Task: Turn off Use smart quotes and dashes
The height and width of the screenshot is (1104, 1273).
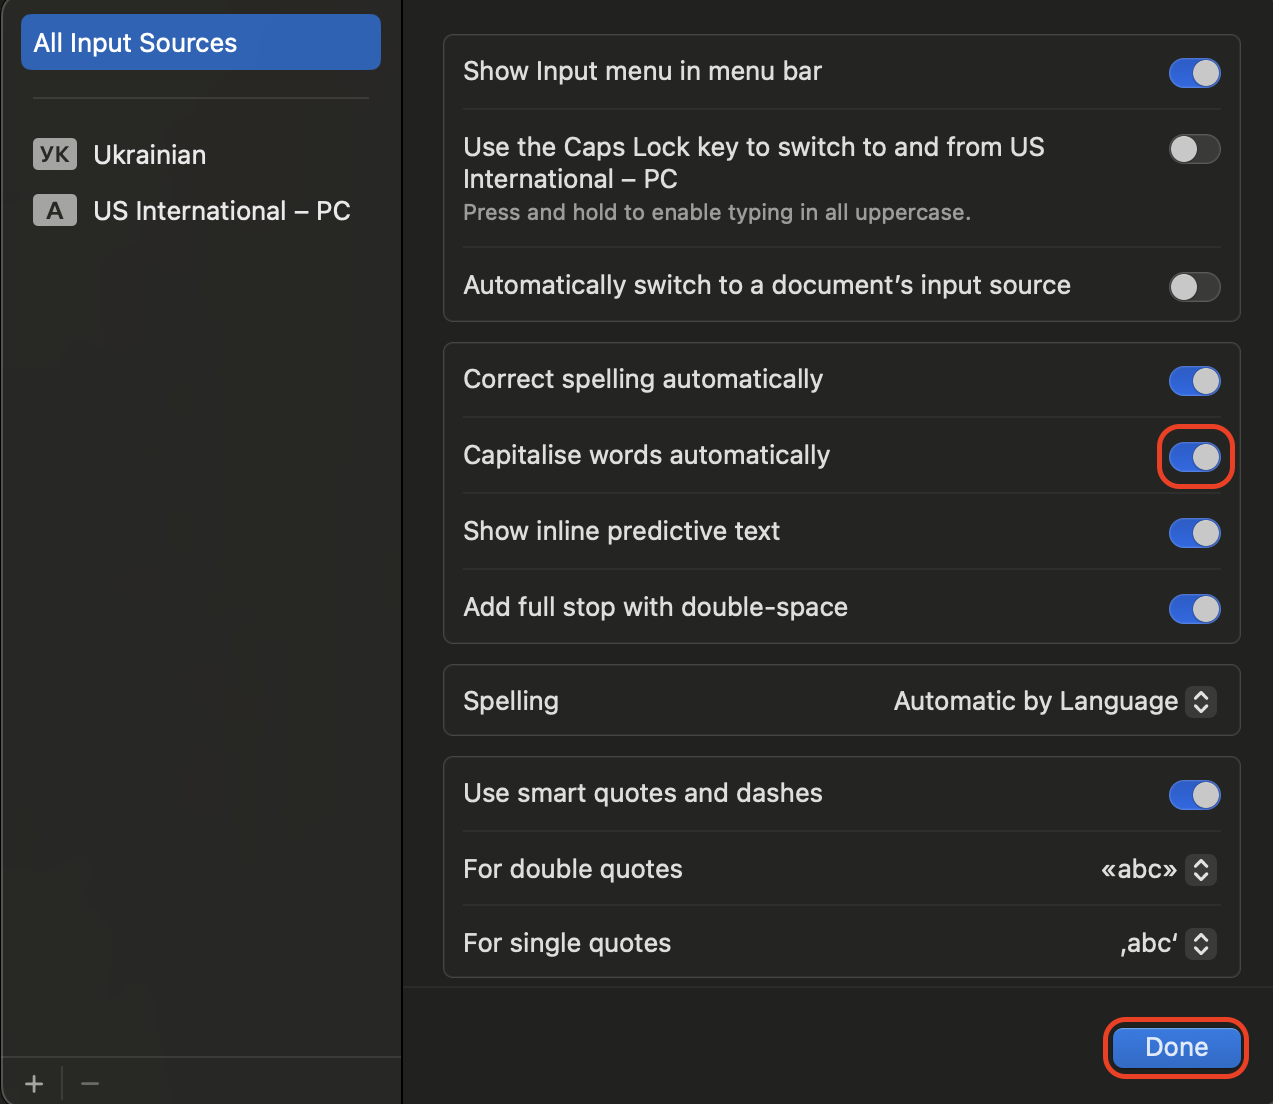Action: pos(1194,795)
